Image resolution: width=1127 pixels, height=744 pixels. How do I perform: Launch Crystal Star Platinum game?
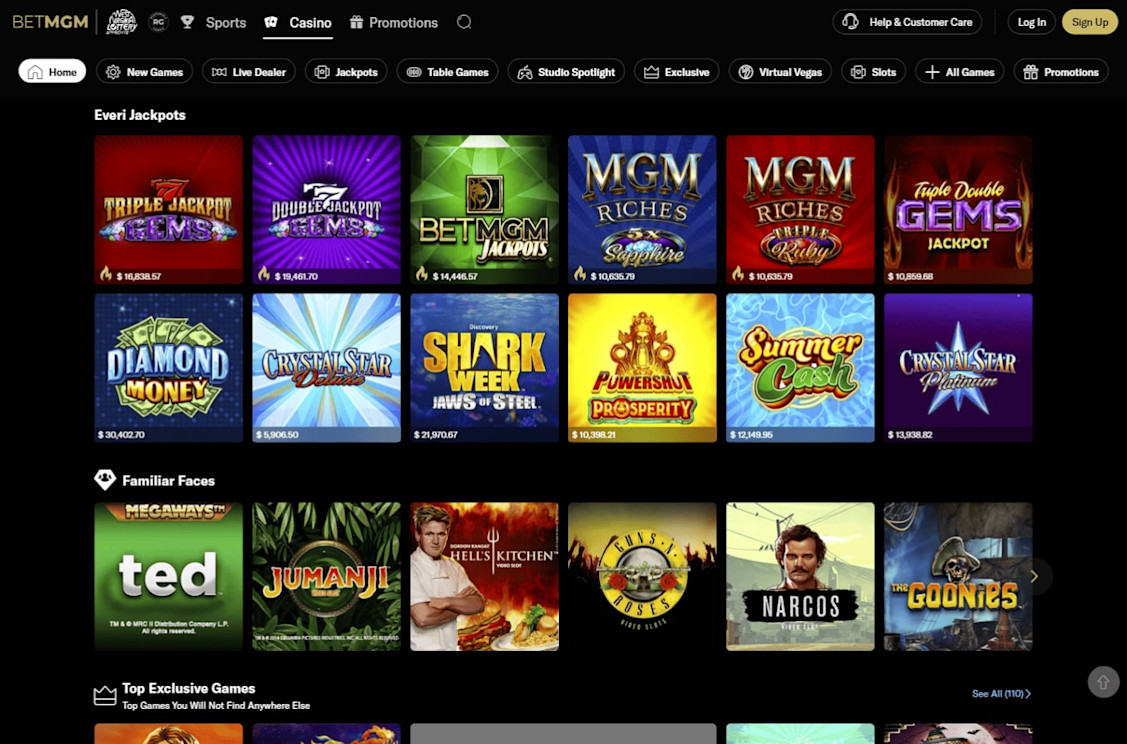coord(958,367)
